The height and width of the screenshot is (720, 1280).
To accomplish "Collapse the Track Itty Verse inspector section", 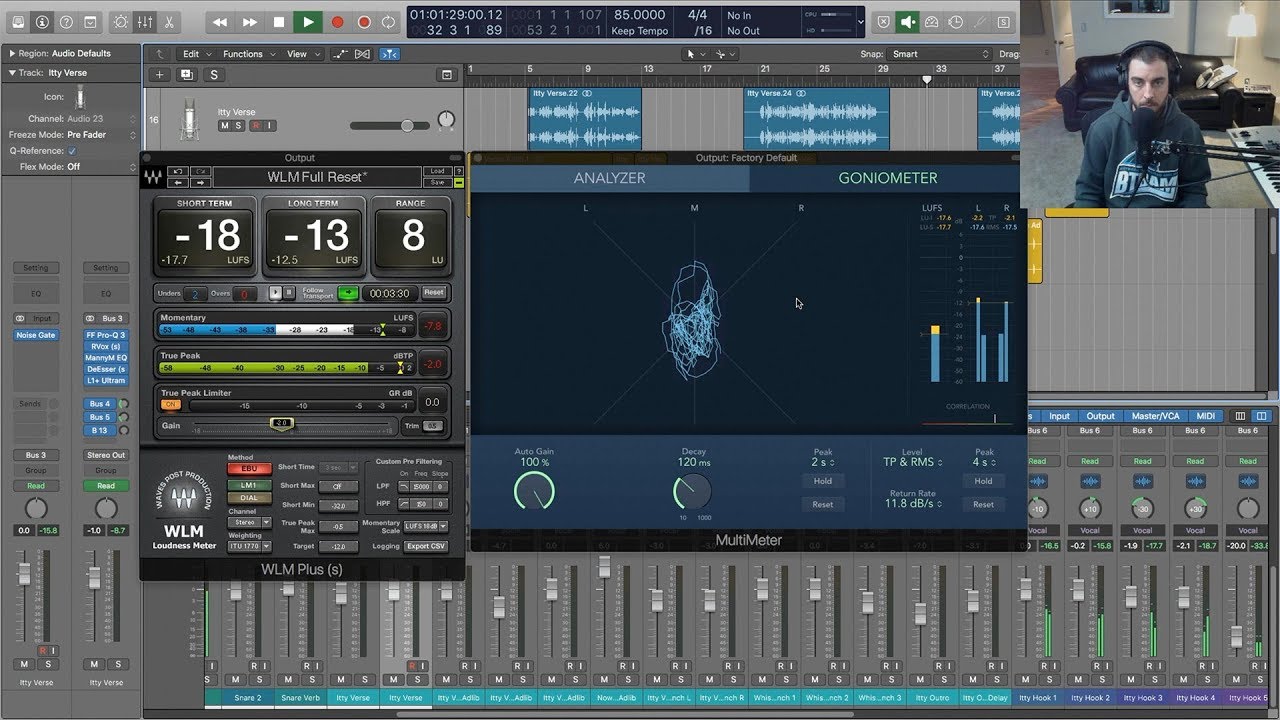I will (x=12, y=73).
